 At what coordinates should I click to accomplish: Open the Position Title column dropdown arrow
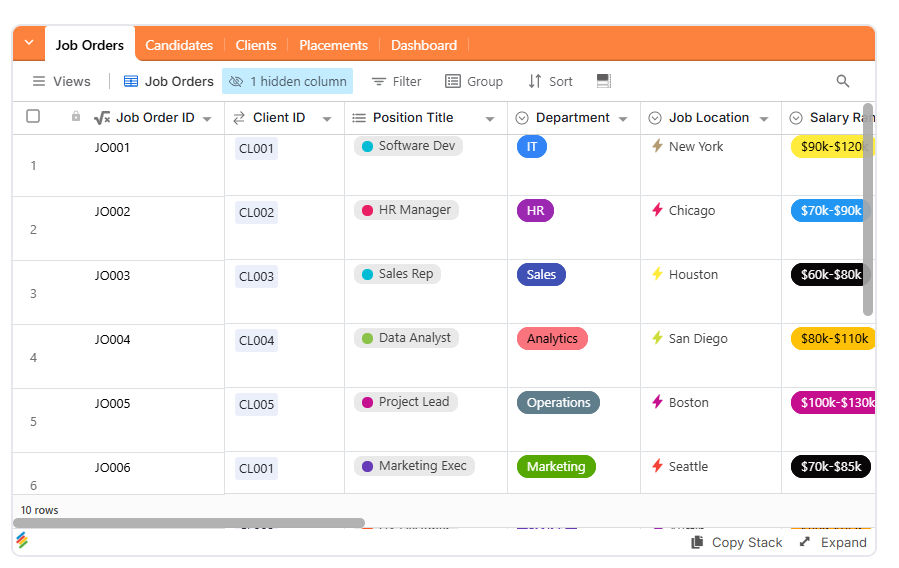click(490, 119)
